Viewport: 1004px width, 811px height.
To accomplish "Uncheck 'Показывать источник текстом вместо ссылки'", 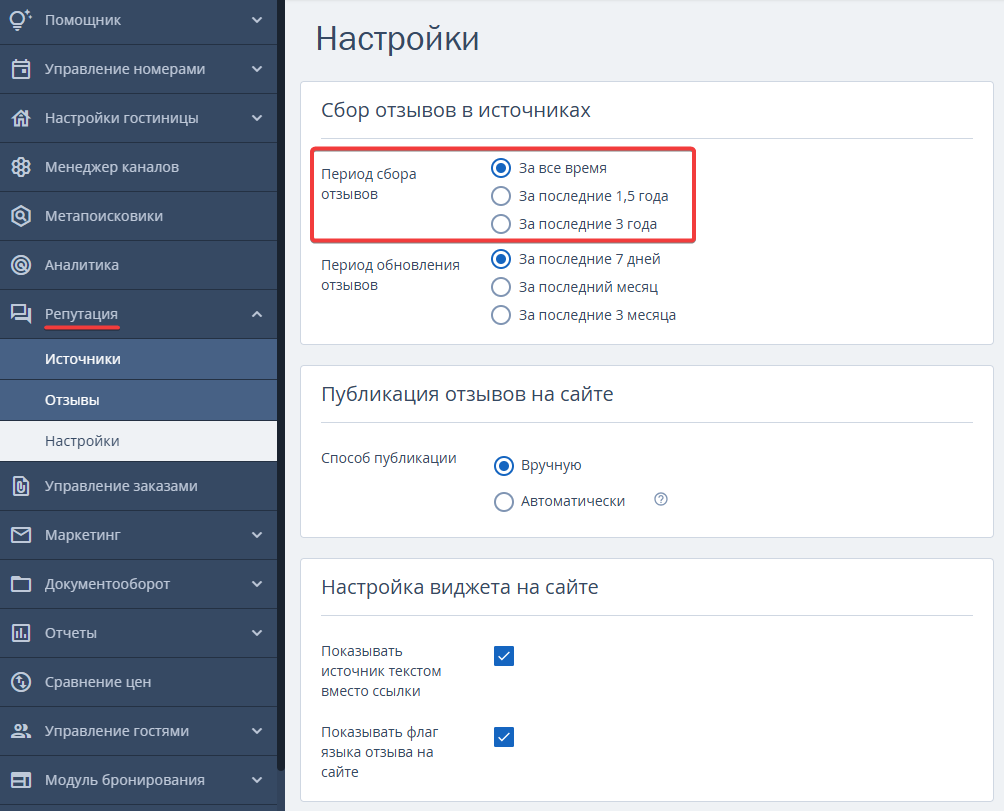I will point(504,656).
